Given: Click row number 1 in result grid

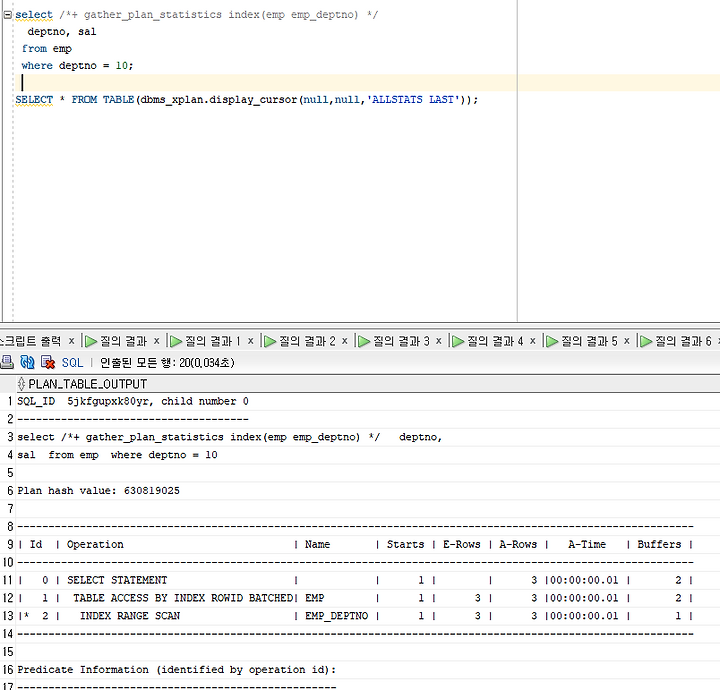Looking at the screenshot, I should [x=10, y=402].
